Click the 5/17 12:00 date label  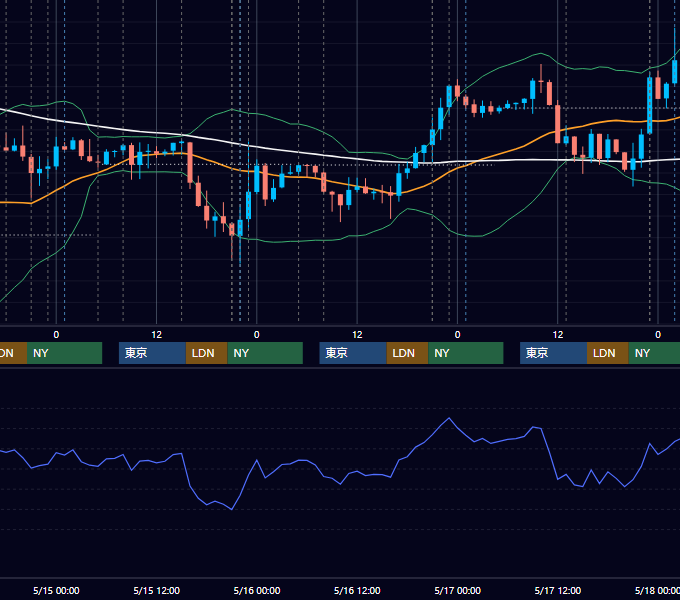[558, 590]
